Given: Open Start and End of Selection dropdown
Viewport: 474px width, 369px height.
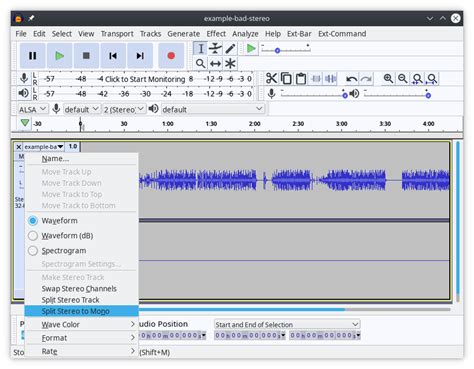Looking at the screenshot, I should (287, 324).
